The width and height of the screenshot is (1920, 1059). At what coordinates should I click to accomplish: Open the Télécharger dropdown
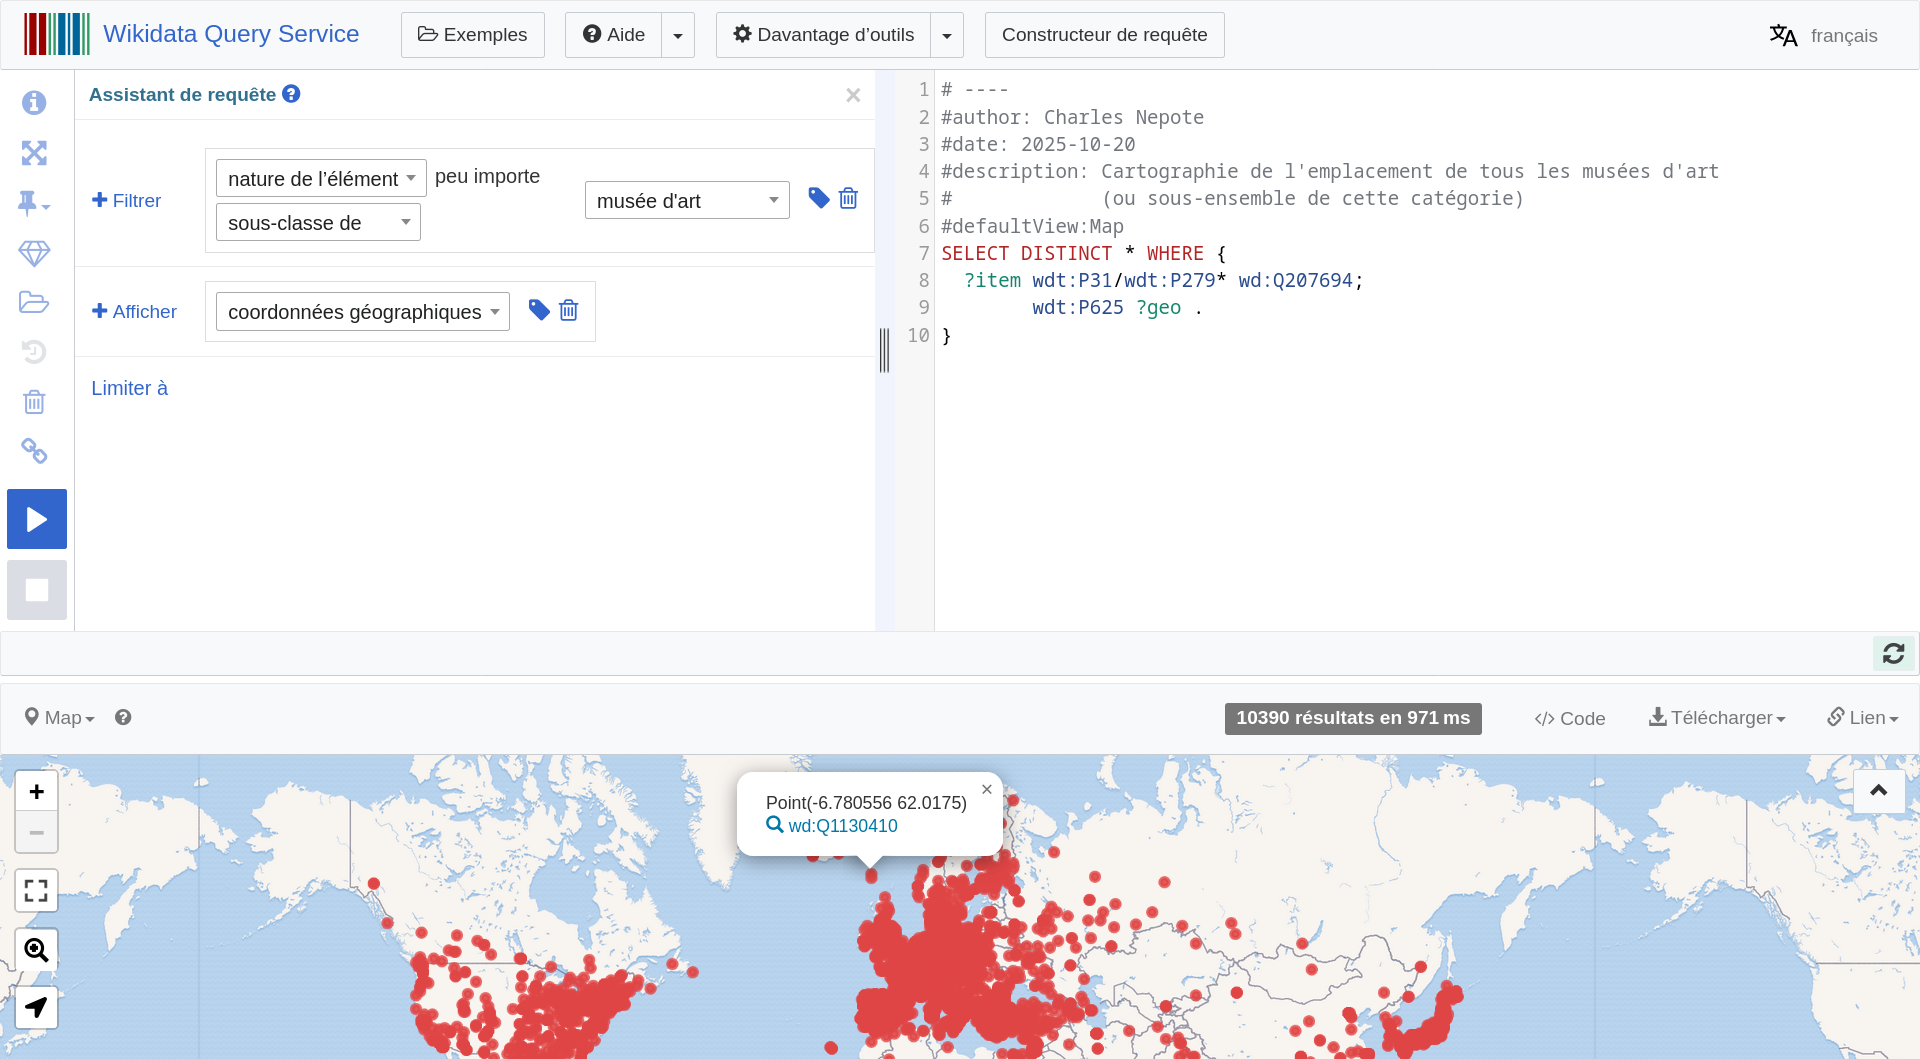[x=1717, y=718]
